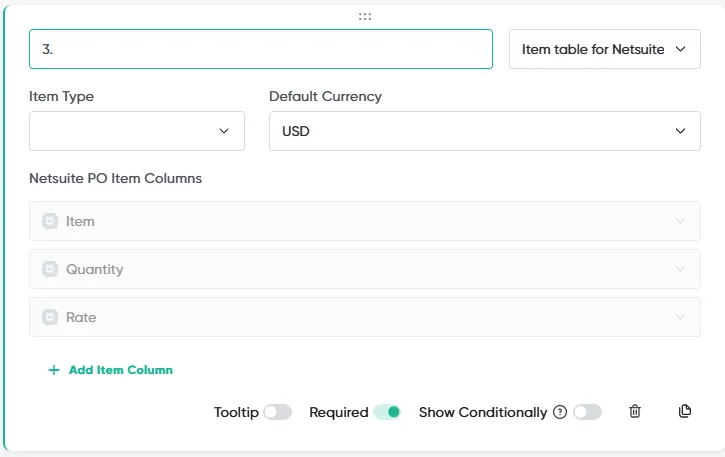Open the Default Currency USD dropdown

pyautogui.click(x=485, y=131)
